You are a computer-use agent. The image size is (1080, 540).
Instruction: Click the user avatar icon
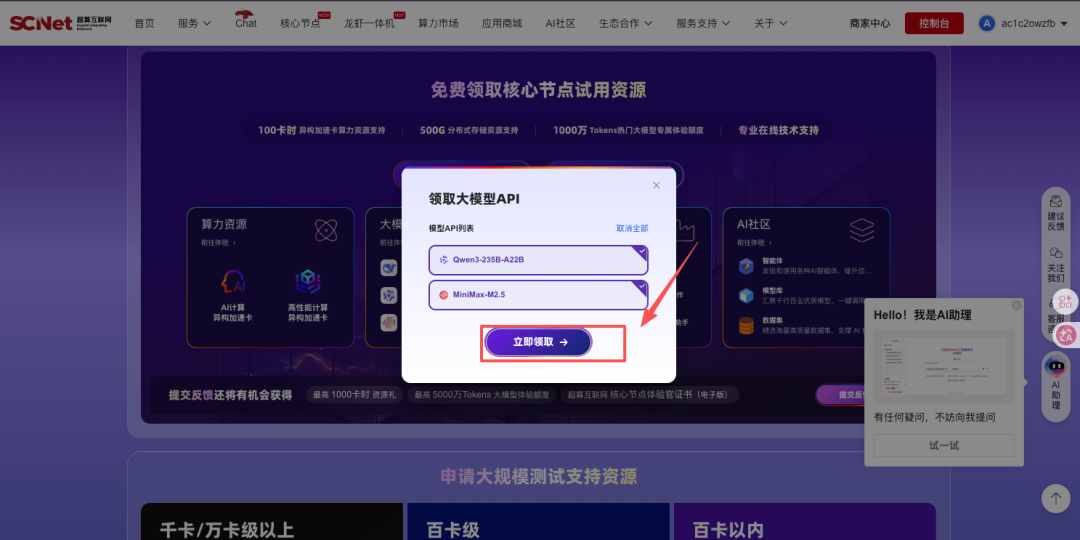(x=987, y=23)
